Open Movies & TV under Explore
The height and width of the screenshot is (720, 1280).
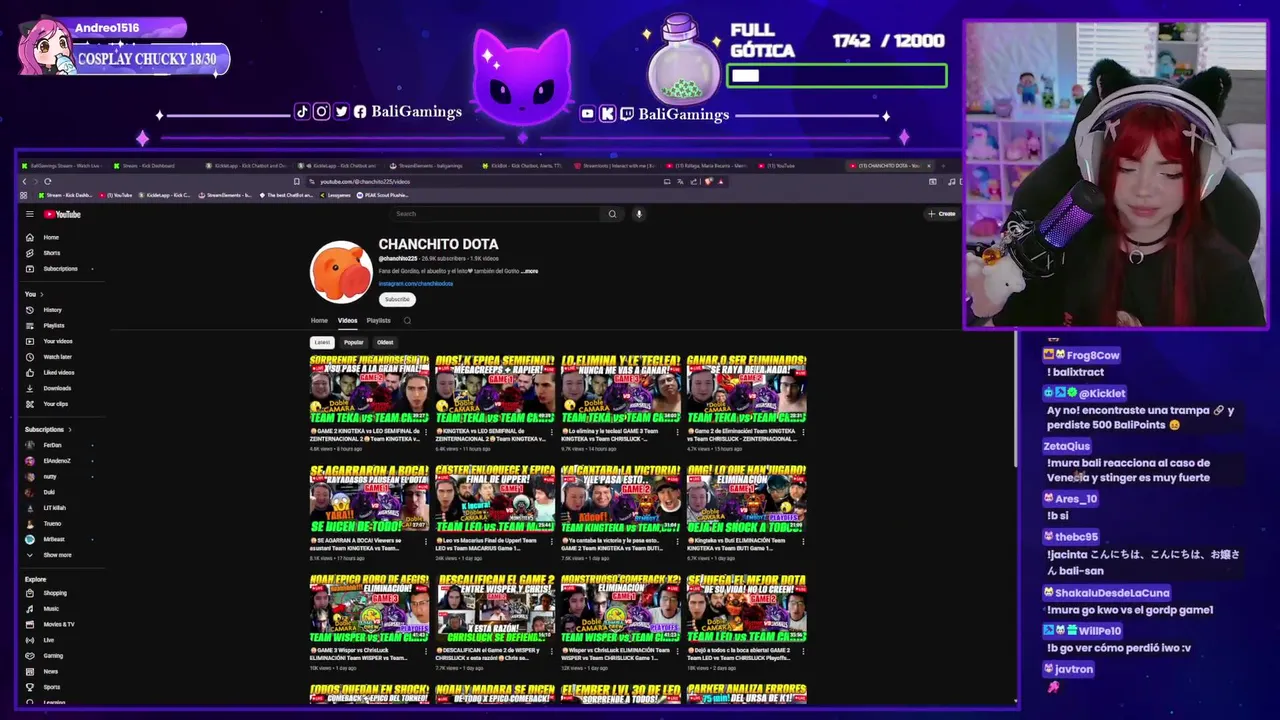click(58, 624)
